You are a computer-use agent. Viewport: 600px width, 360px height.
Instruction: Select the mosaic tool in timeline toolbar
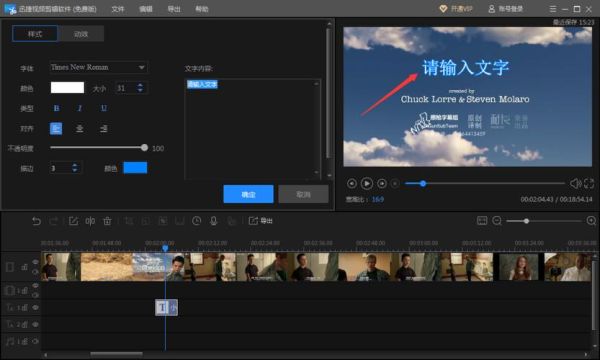[163, 221]
